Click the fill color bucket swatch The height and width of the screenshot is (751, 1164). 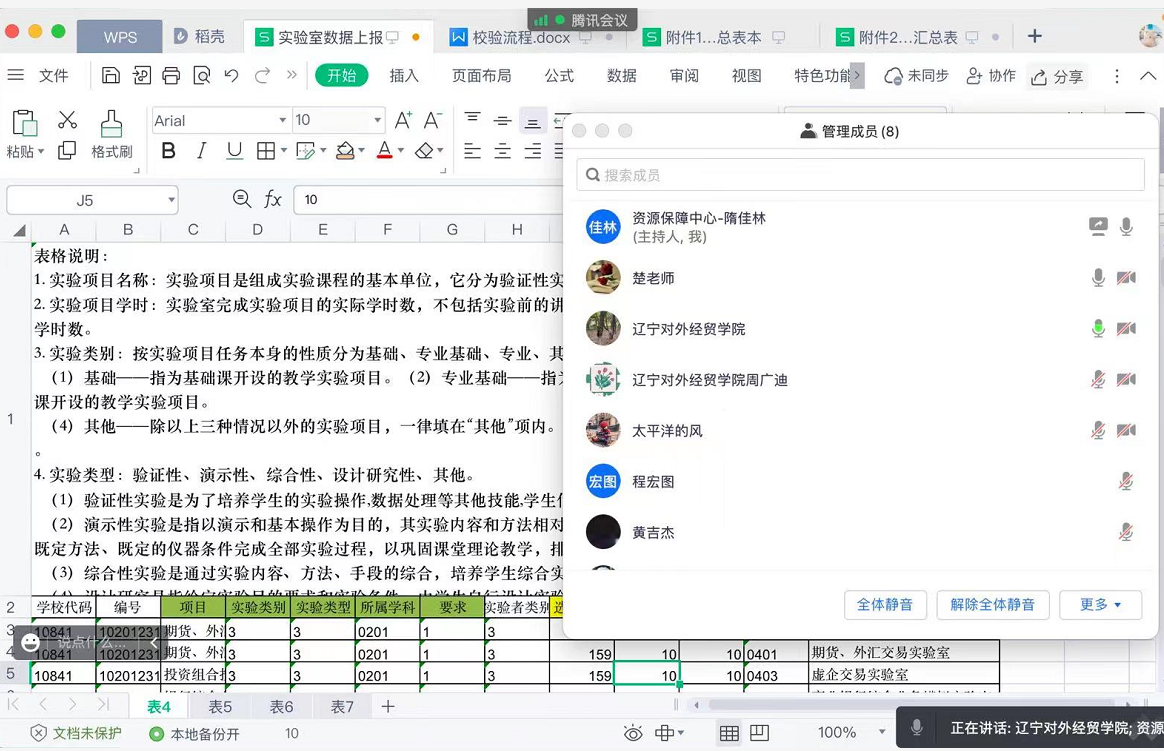[344, 151]
